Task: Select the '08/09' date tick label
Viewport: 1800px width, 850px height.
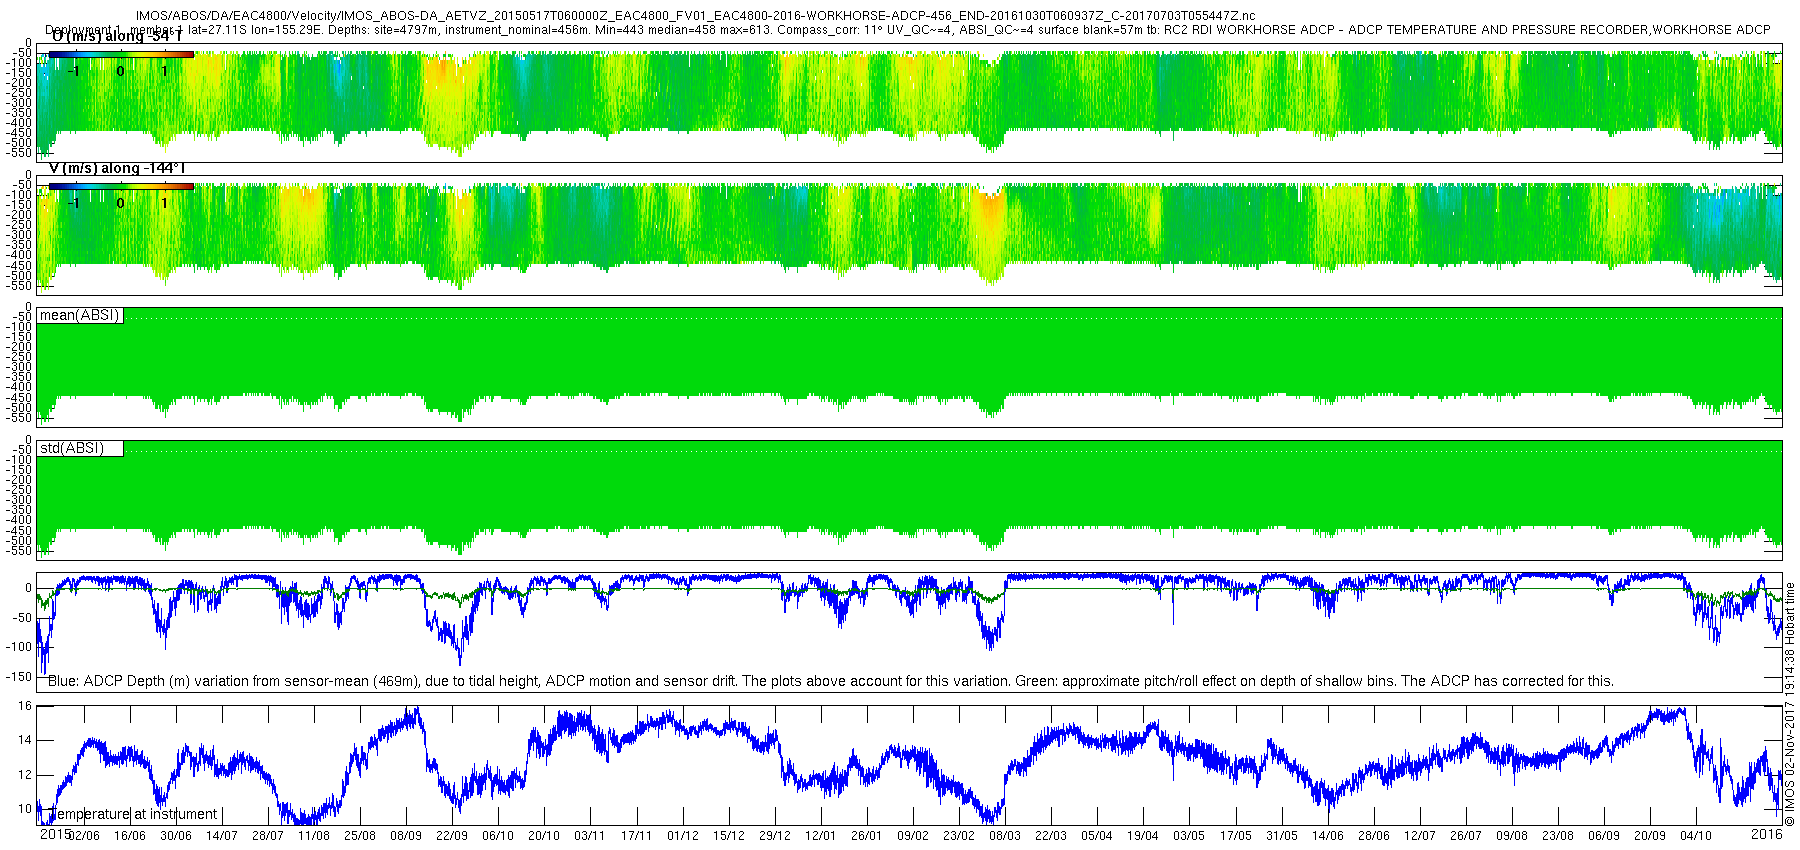Action: tap(406, 836)
